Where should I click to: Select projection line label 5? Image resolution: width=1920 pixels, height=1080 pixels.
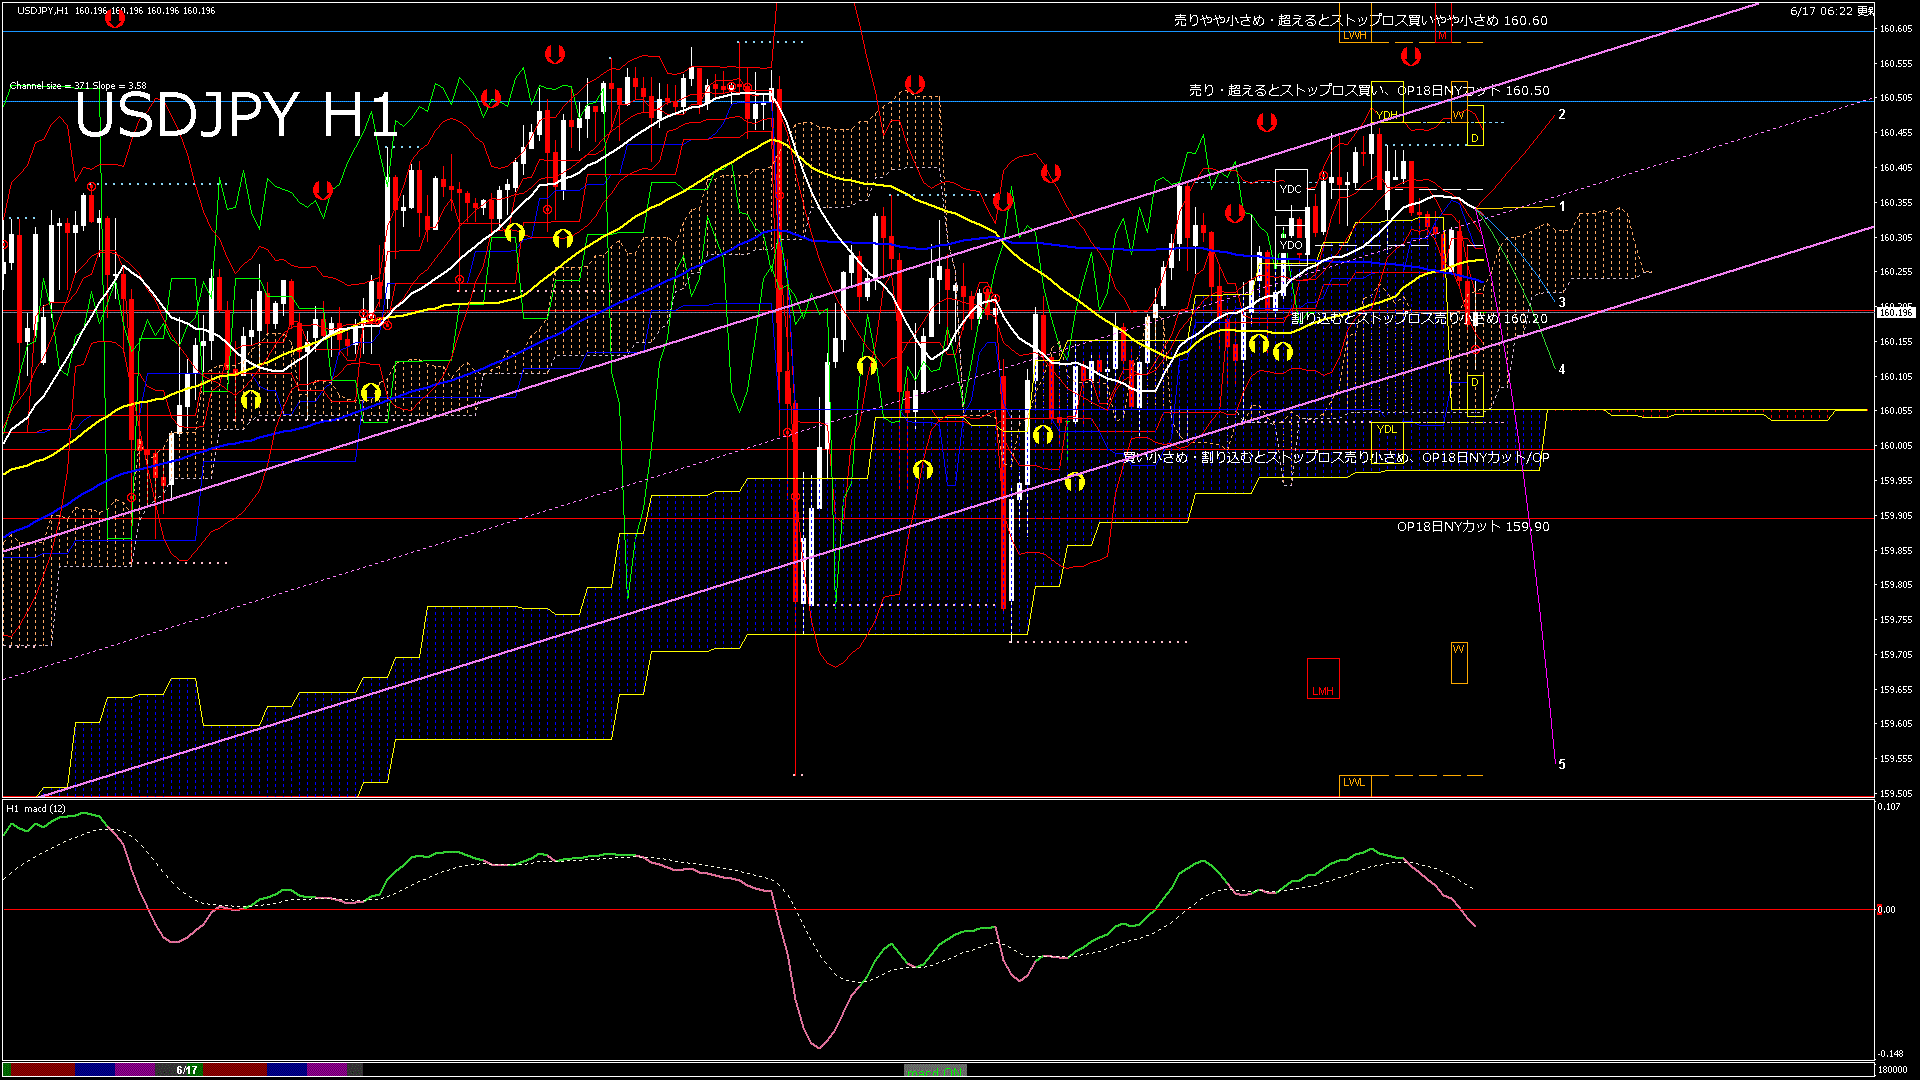point(1562,765)
